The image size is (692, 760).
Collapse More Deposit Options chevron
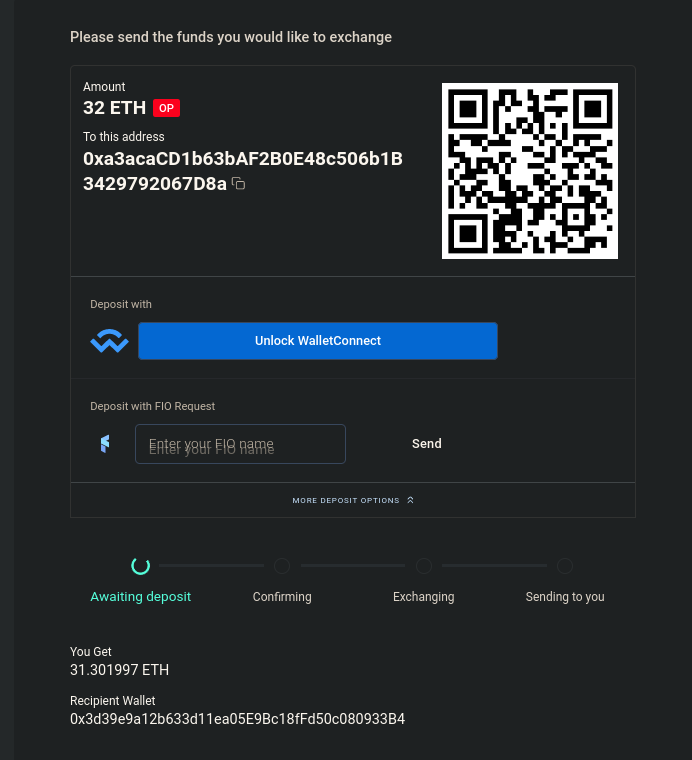[410, 500]
